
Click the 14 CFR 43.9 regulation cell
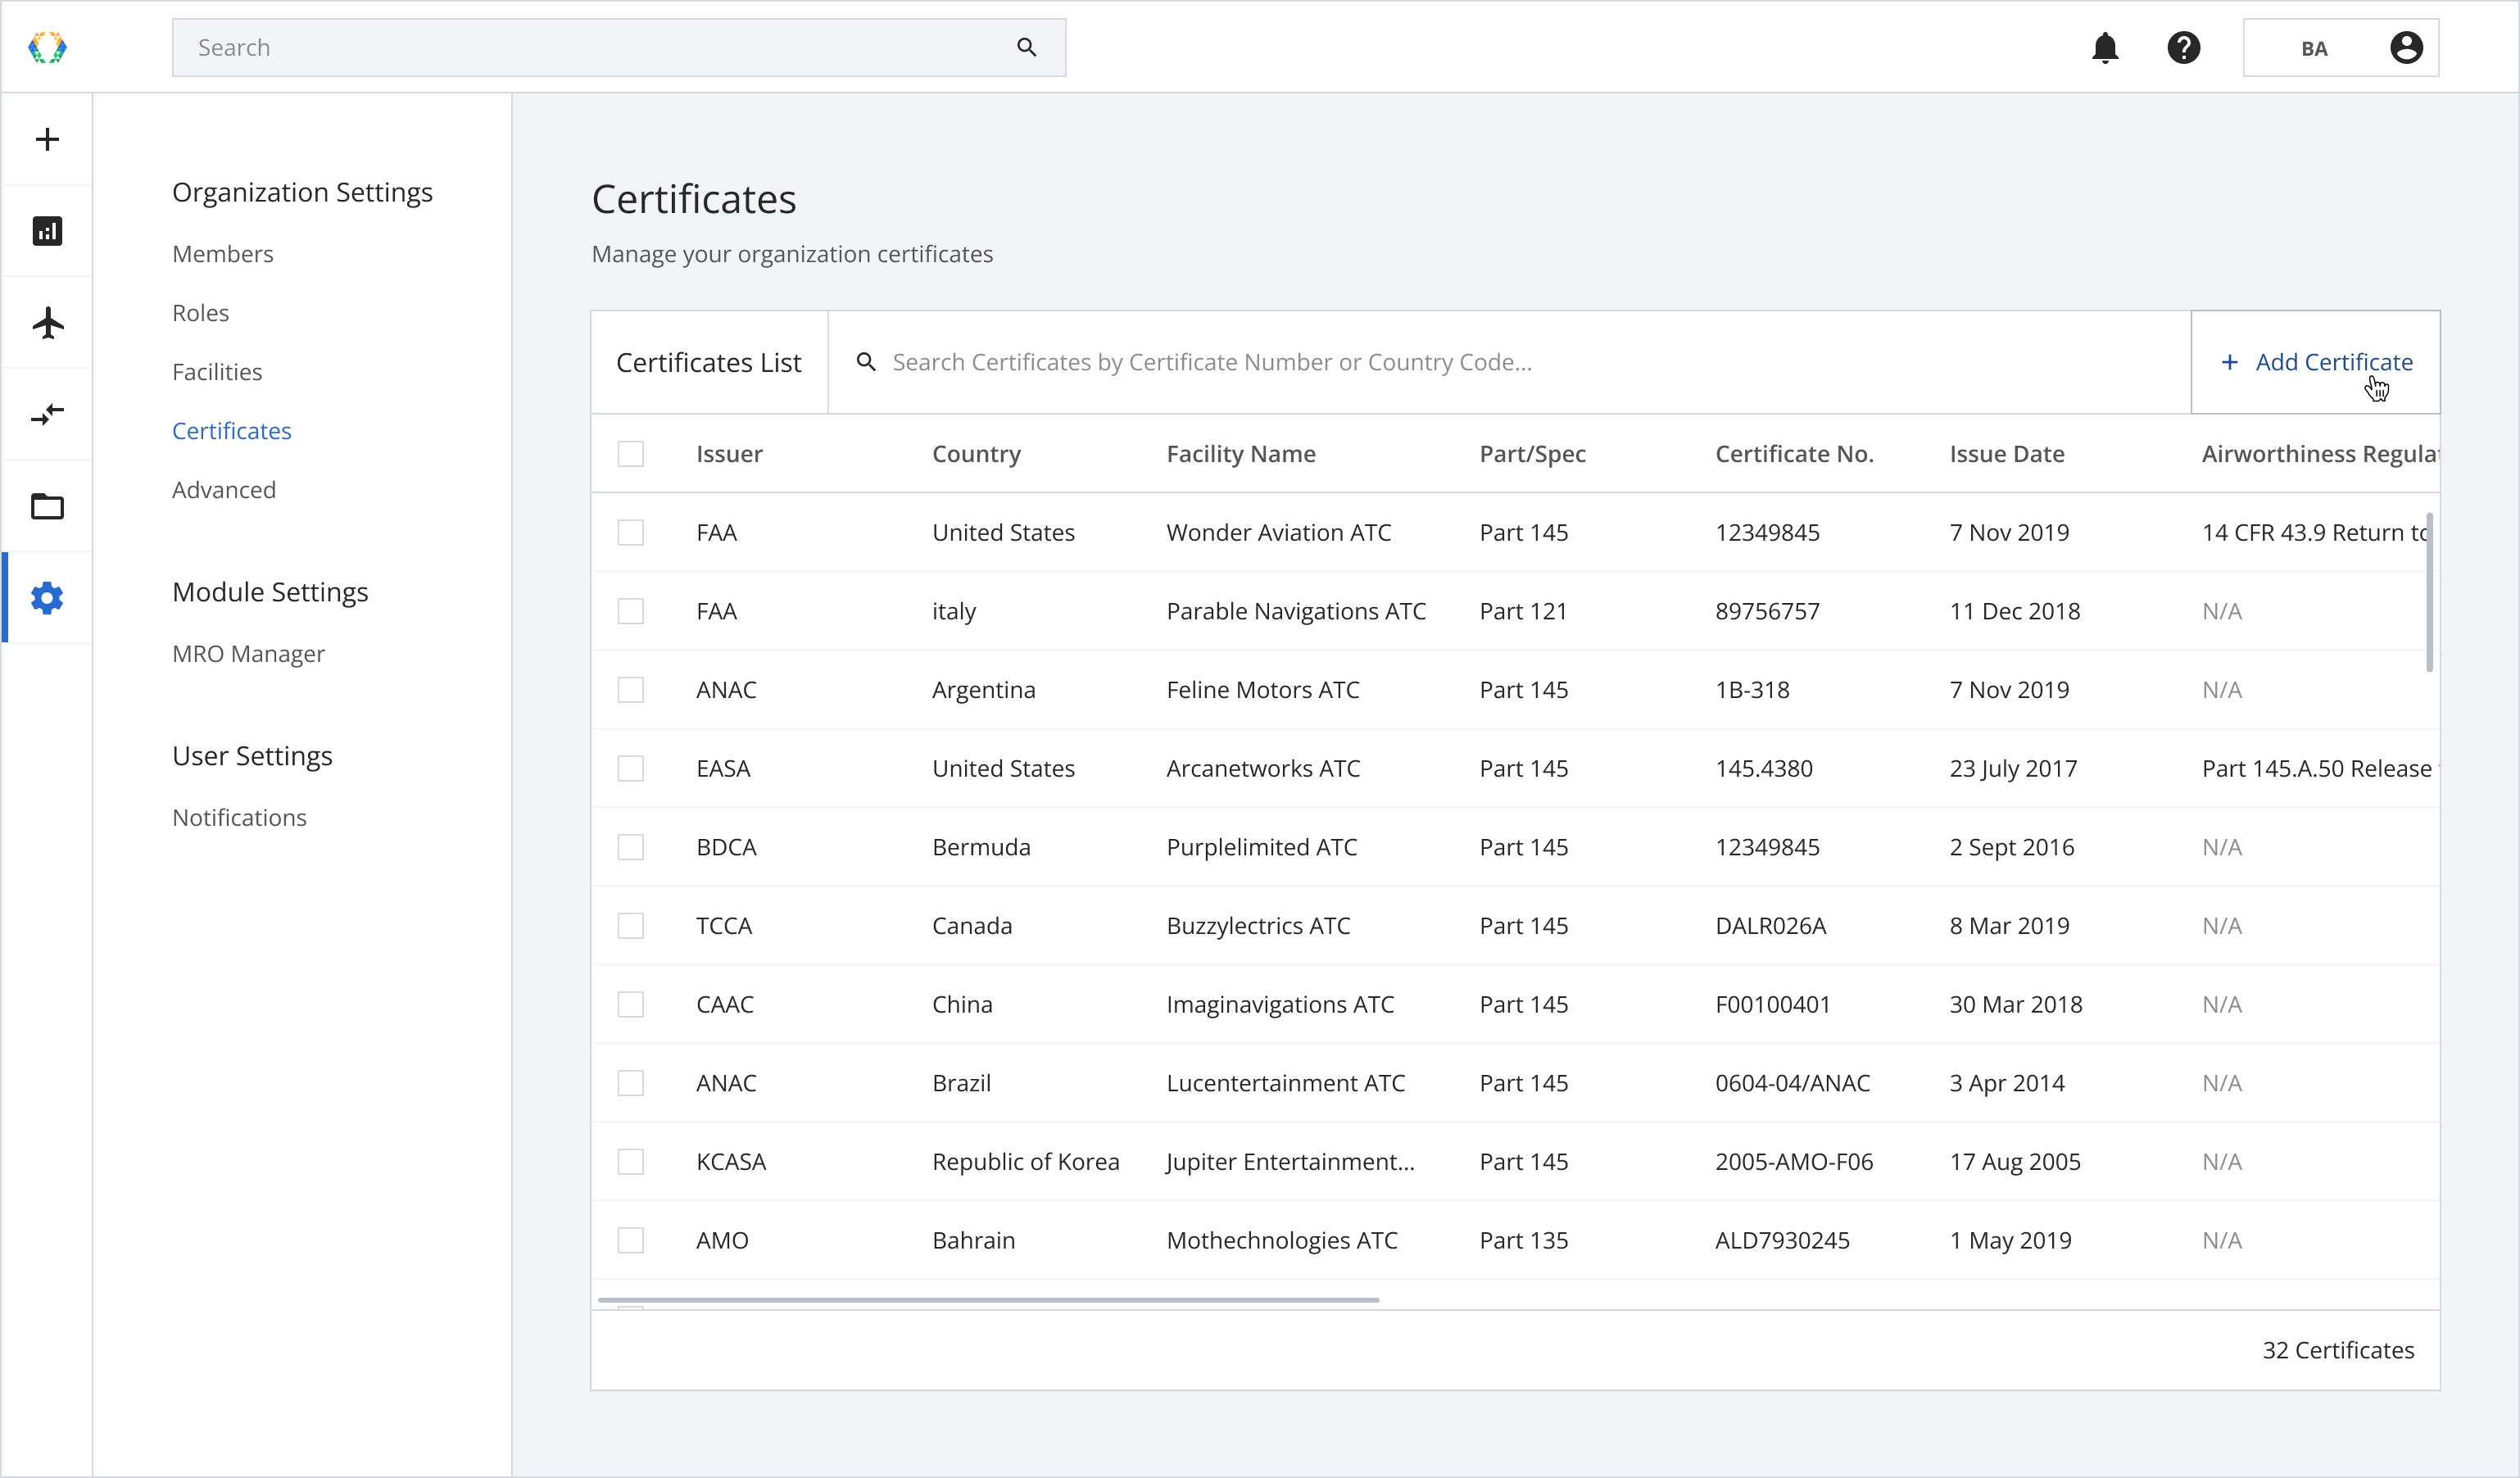(2315, 532)
